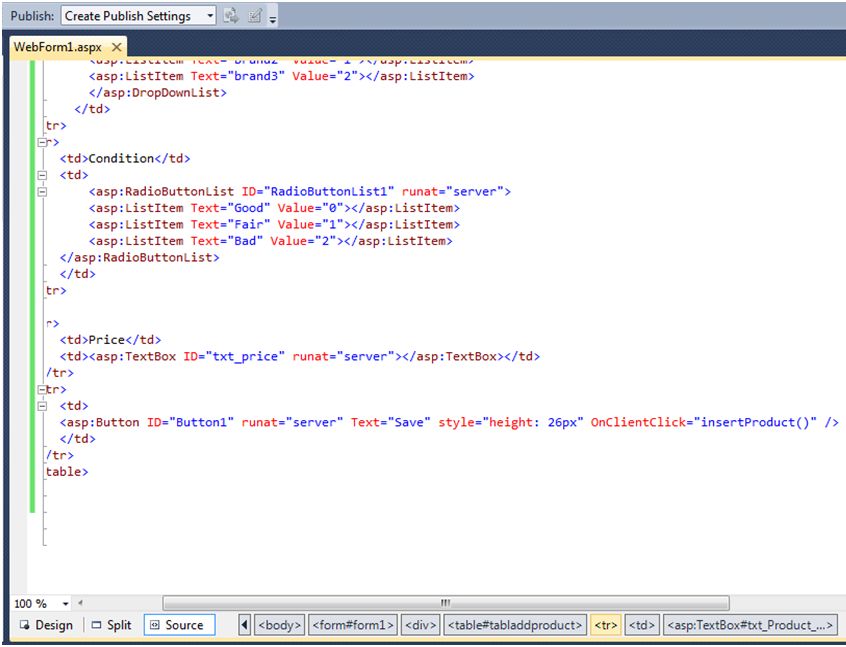Click the breadcrumb back arrow near tag navigator
Viewport: 846px width, 647px height.
(245, 624)
